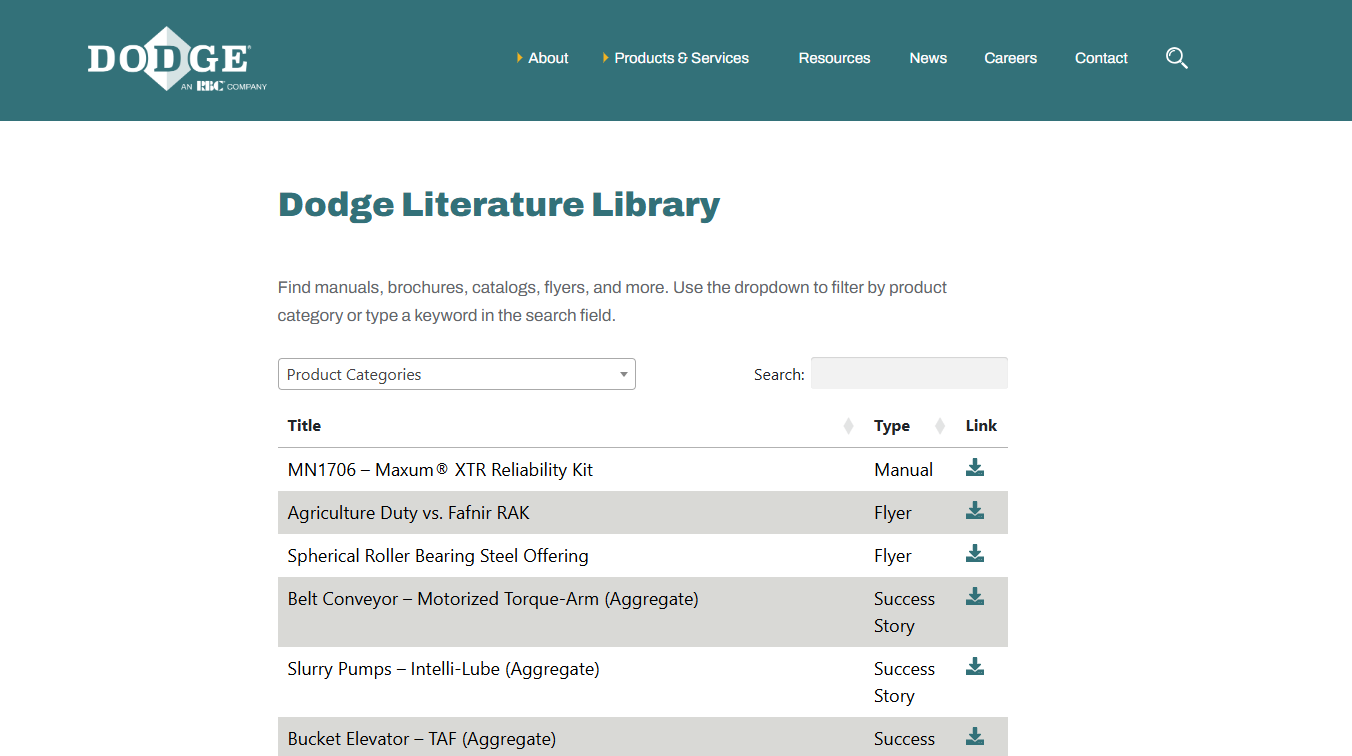1352x756 pixels.
Task: Open the search magnifier icon in header
Action: click(x=1177, y=58)
